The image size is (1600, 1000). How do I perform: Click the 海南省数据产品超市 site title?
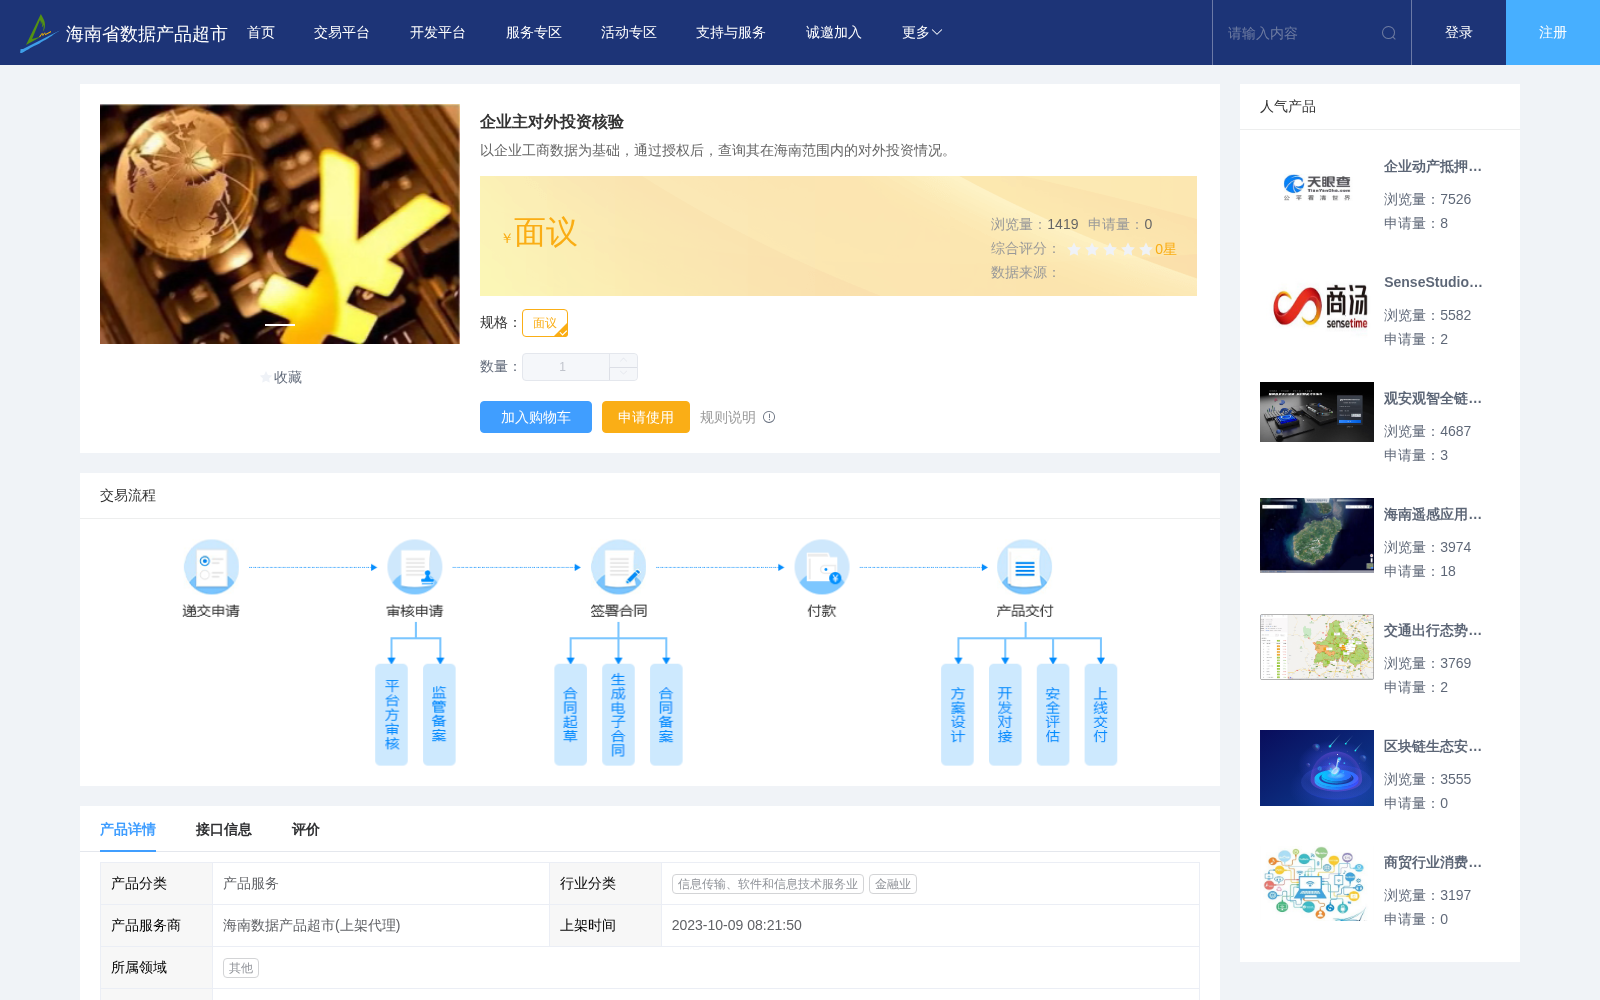[x=146, y=34]
